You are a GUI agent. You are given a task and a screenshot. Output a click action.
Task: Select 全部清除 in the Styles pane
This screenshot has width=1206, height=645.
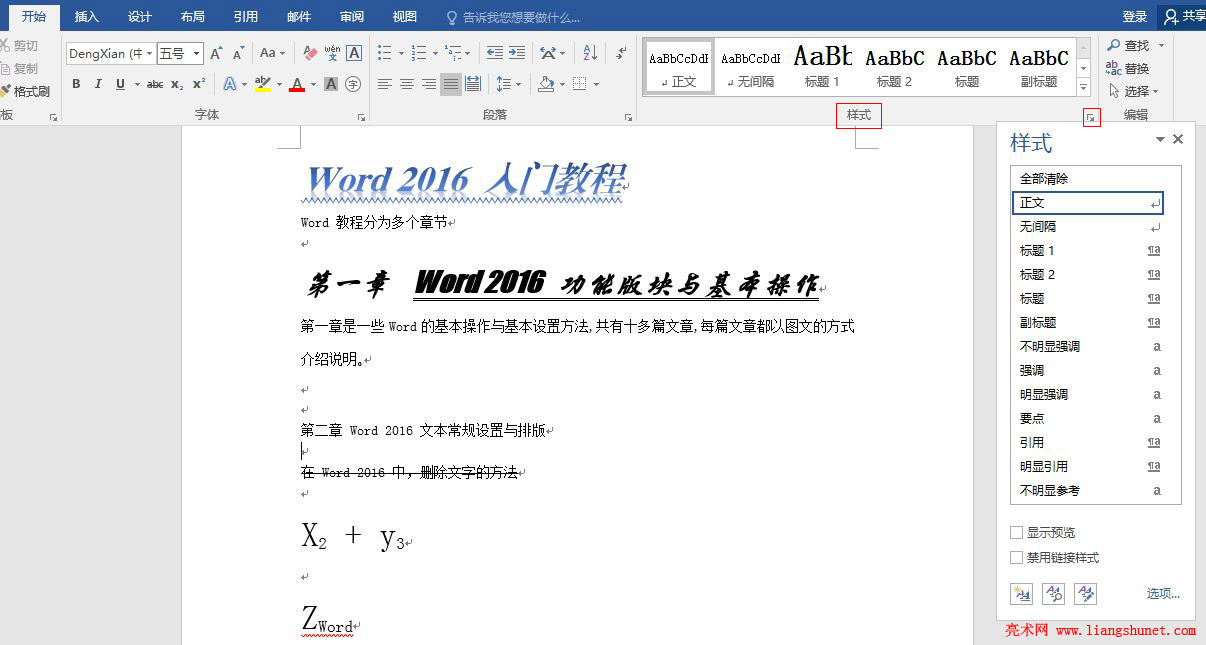(1088, 179)
